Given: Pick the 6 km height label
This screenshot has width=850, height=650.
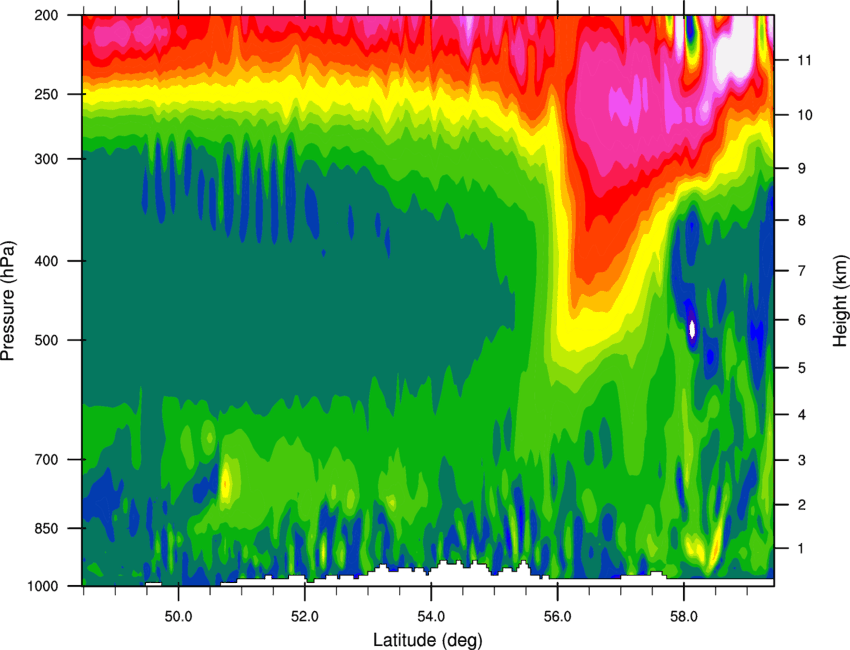Looking at the screenshot, I should coord(801,320).
